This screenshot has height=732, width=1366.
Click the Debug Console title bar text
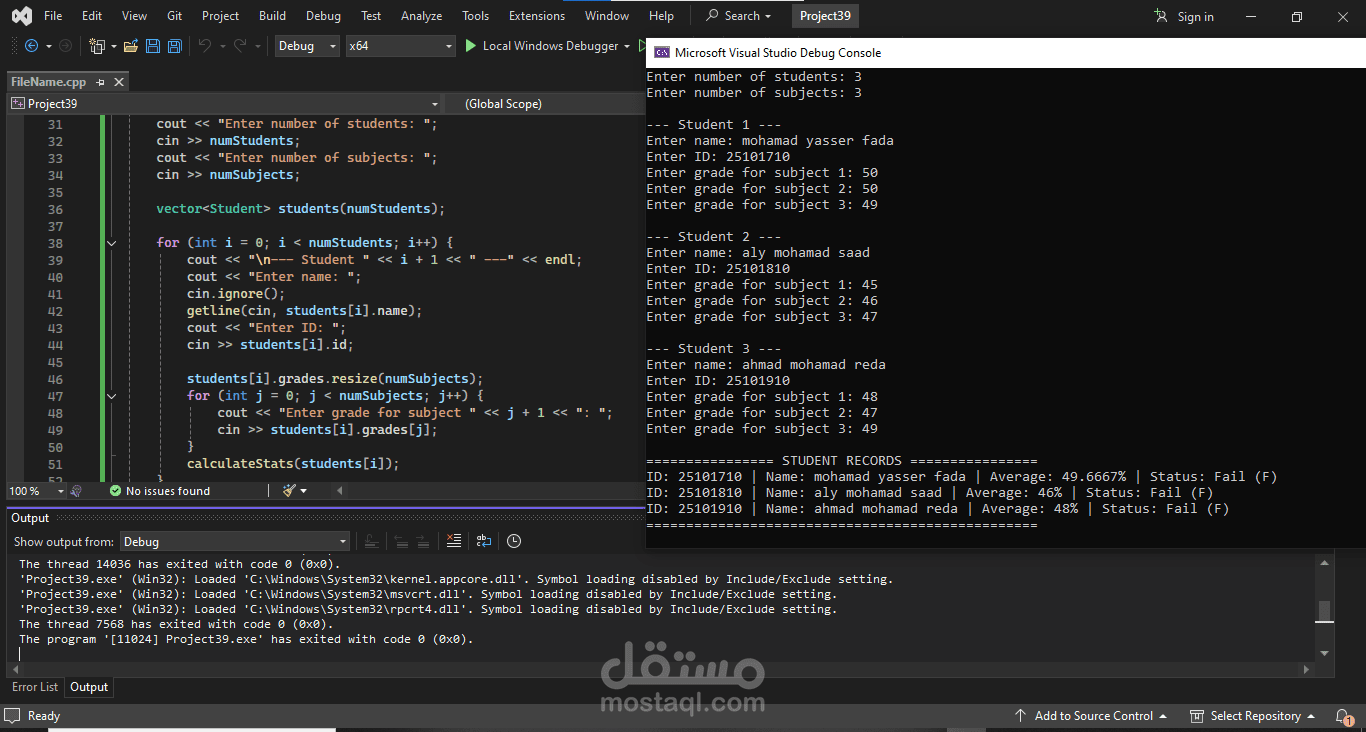tap(778, 53)
